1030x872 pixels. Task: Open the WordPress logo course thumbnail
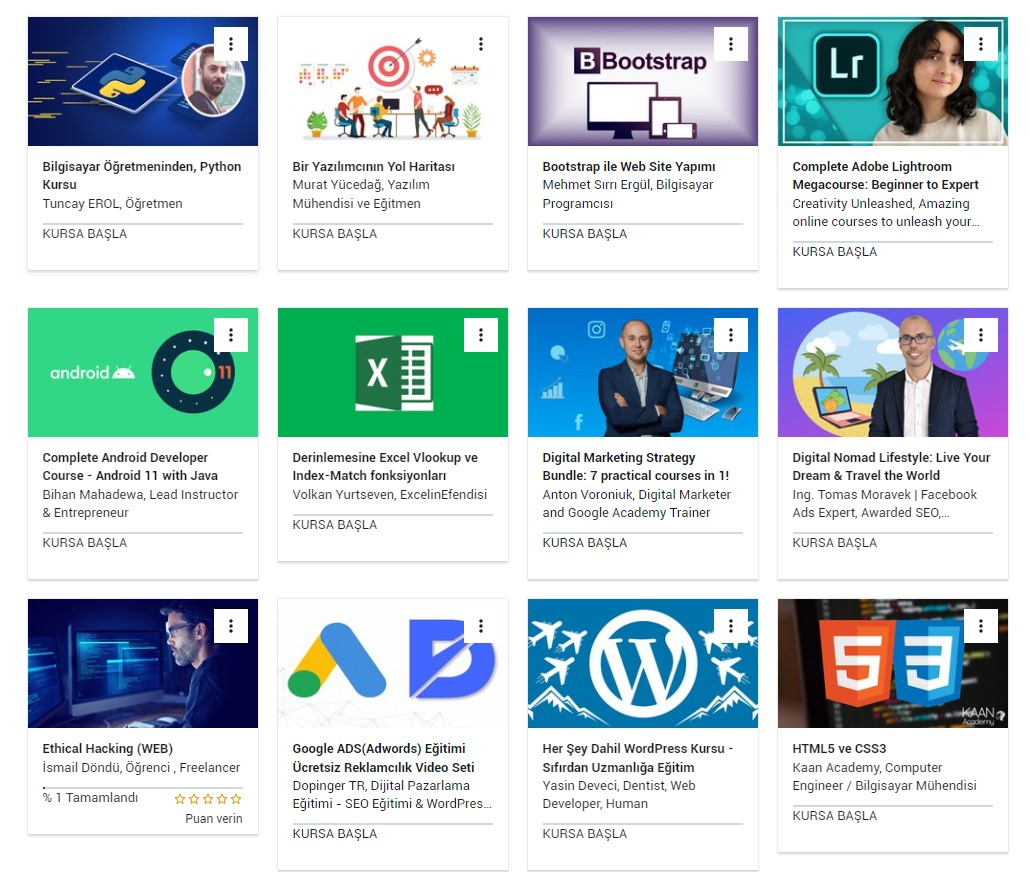(x=642, y=663)
